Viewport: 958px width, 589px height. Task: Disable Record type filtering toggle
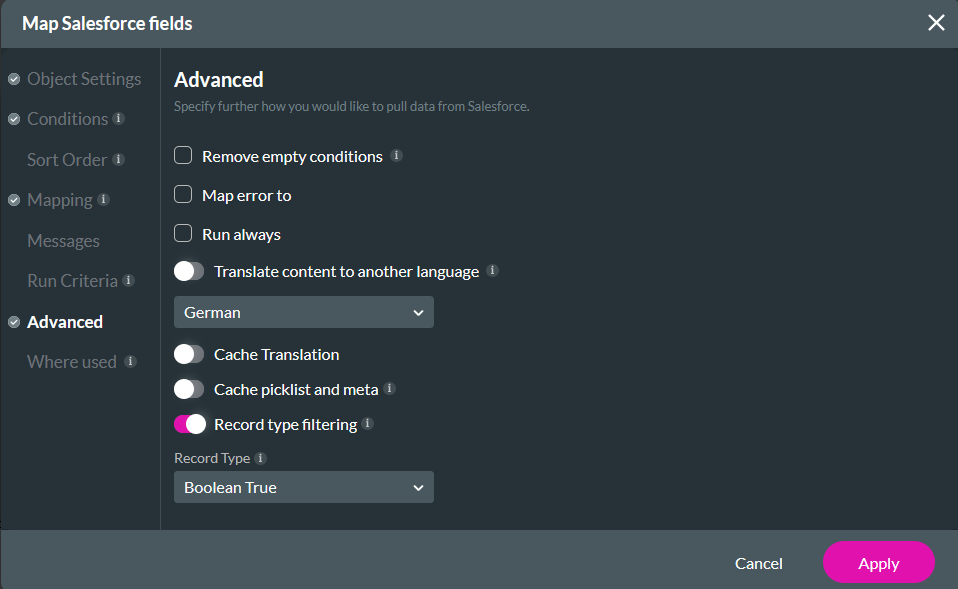[x=190, y=423]
